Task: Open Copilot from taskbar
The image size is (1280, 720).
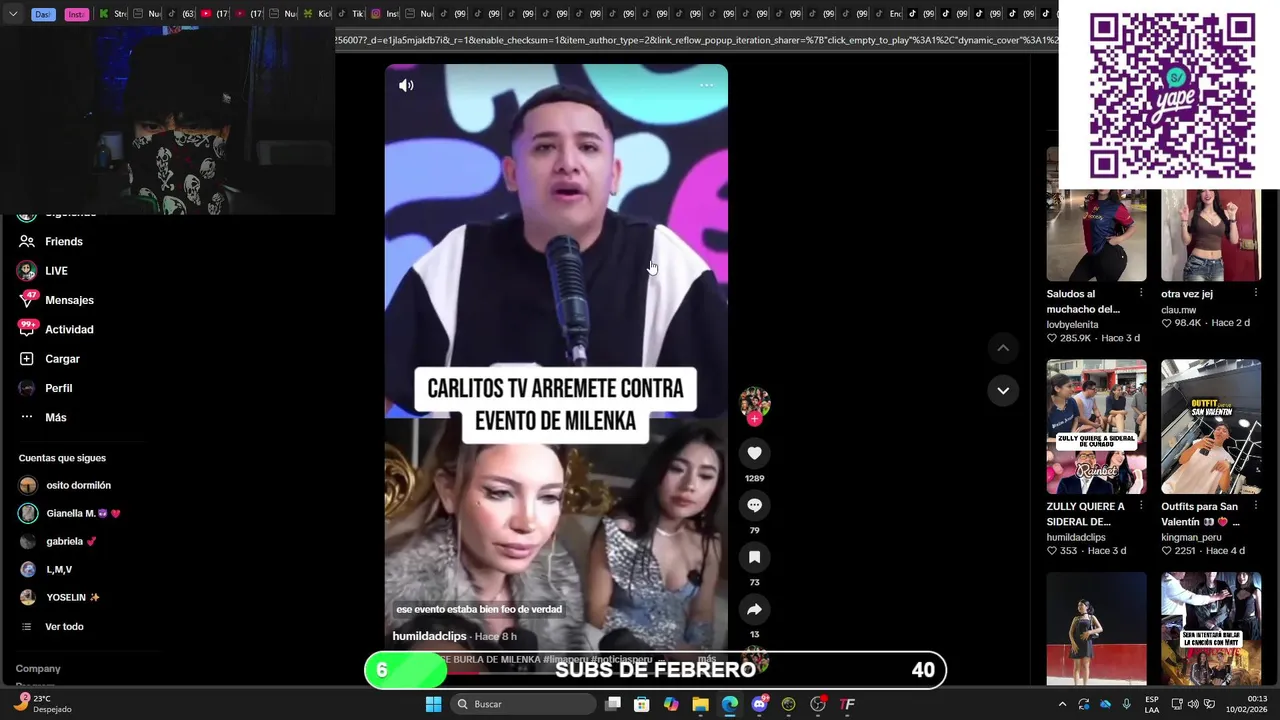Action: pos(671,704)
